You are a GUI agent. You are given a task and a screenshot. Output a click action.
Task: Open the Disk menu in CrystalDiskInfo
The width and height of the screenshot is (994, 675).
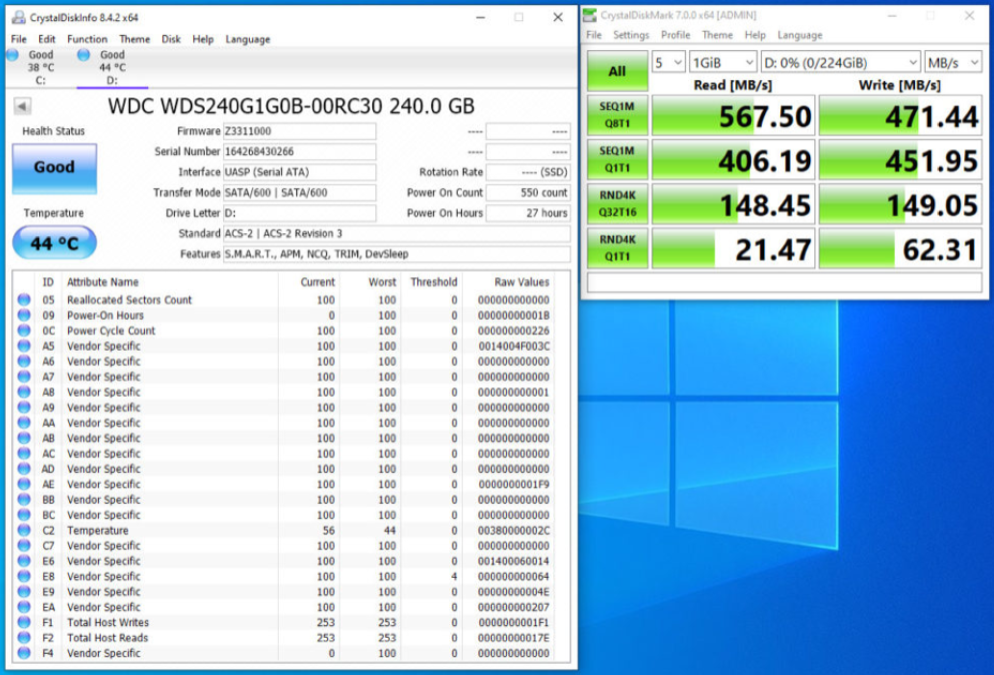[171, 39]
